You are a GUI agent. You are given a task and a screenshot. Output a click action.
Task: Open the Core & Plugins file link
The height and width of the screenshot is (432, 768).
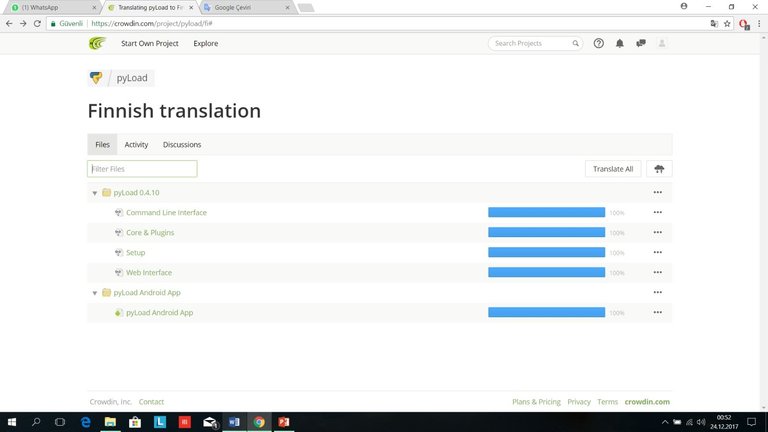coord(150,233)
